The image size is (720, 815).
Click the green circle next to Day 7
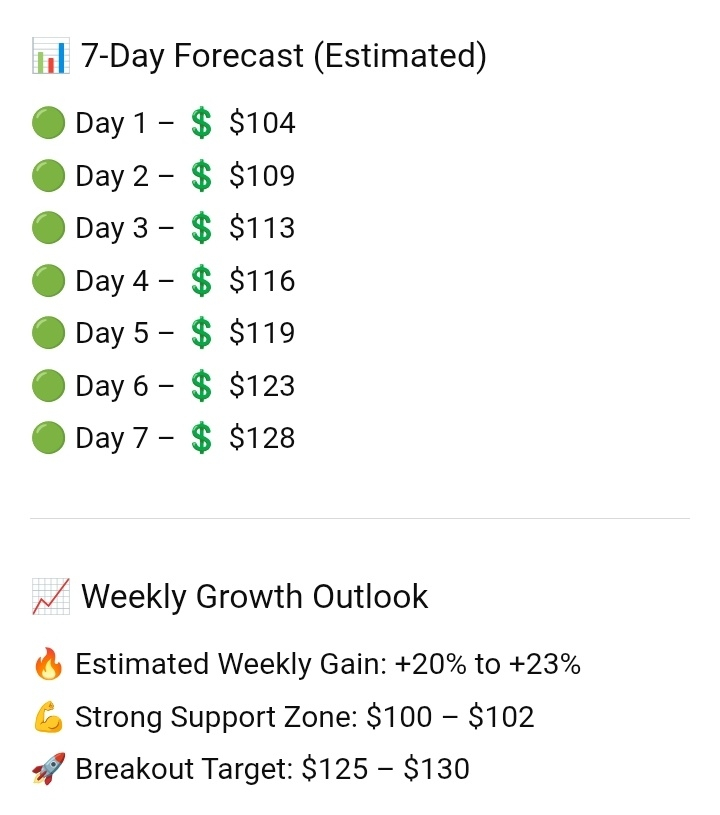pos(48,438)
